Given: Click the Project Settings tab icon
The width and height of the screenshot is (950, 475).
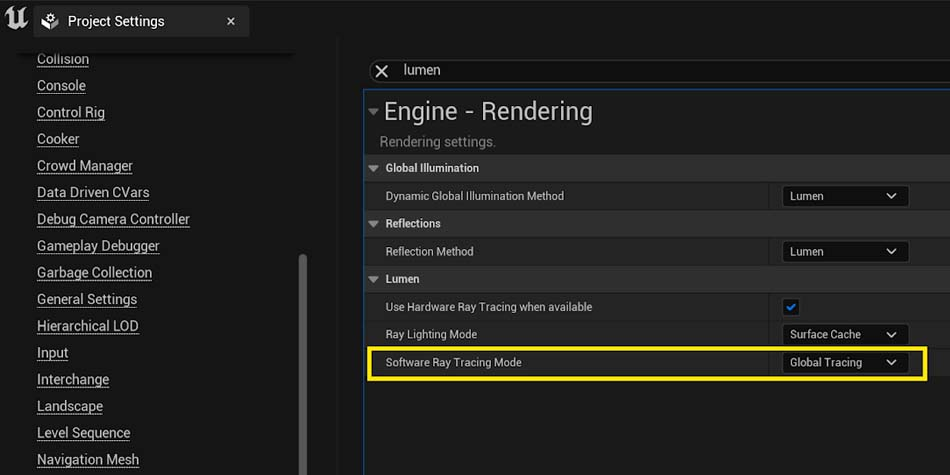Looking at the screenshot, I should [x=50, y=21].
